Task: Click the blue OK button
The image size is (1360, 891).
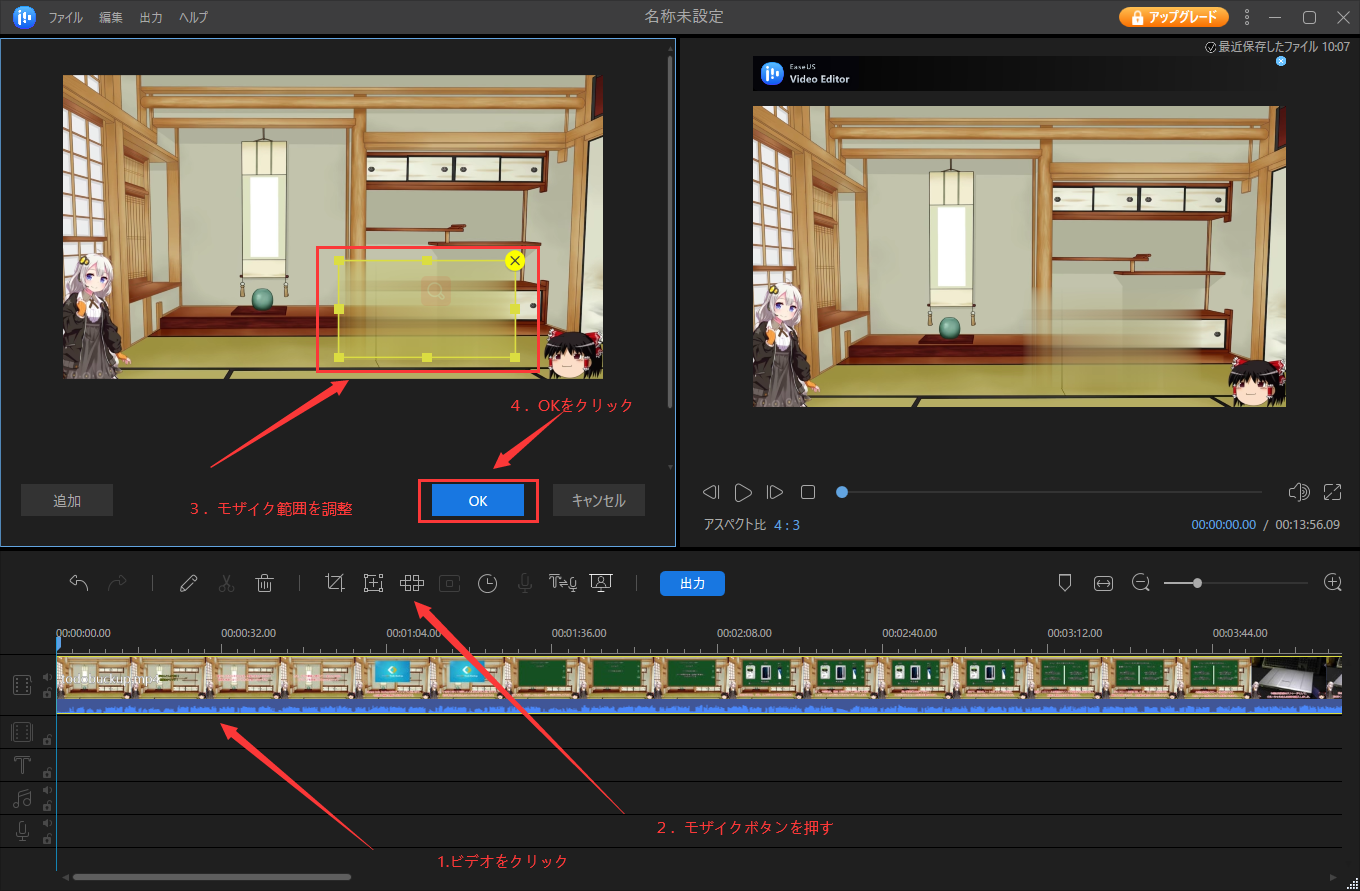Action: pyautogui.click(x=478, y=501)
